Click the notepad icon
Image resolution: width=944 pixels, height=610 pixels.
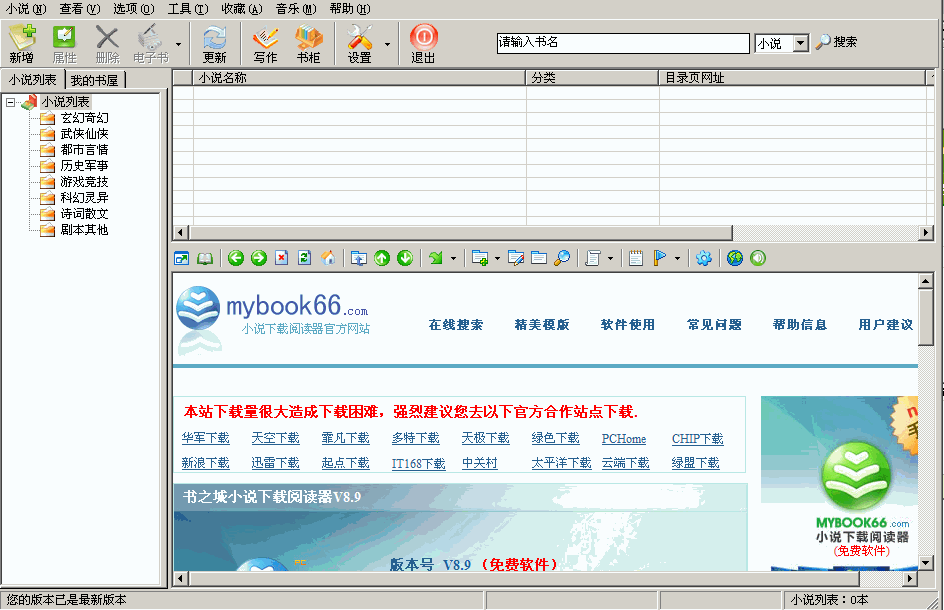pyautogui.click(x=636, y=258)
